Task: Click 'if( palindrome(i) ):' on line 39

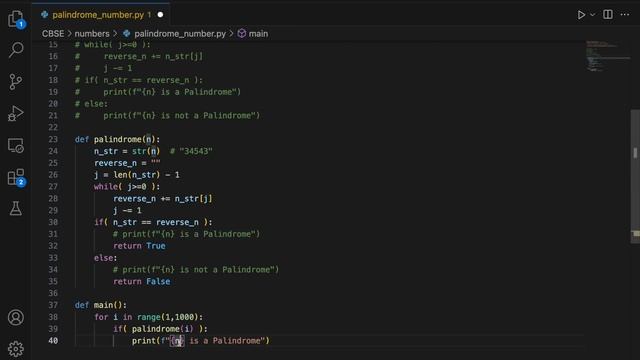Action: point(160,329)
